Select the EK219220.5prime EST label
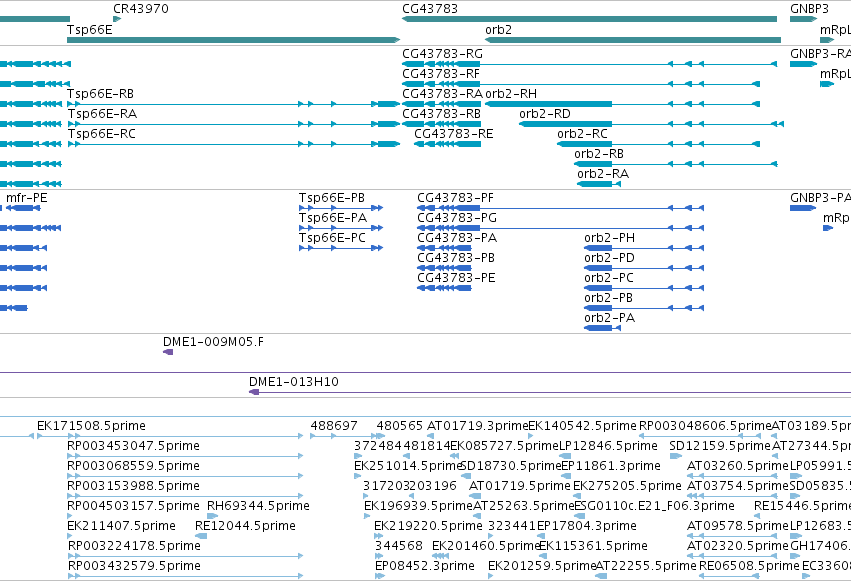 (x=428, y=527)
